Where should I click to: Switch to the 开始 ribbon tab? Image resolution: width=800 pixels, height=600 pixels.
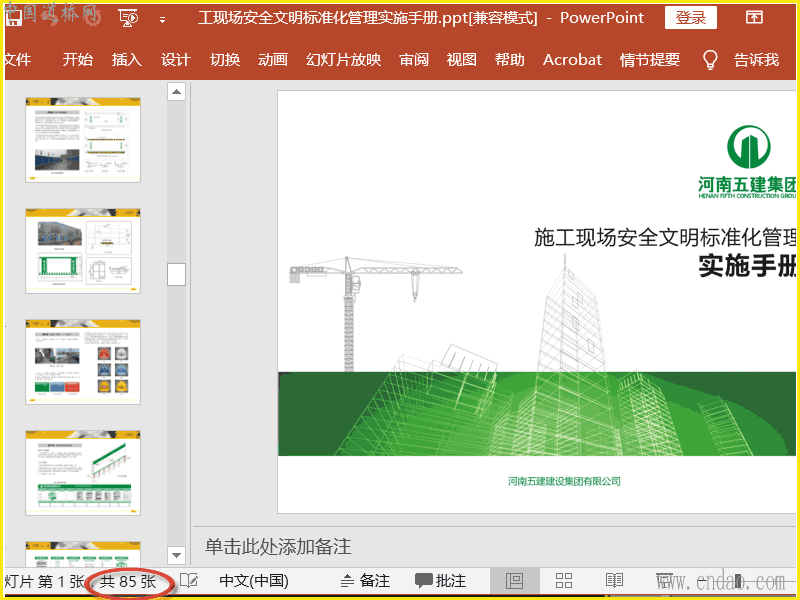tap(78, 60)
